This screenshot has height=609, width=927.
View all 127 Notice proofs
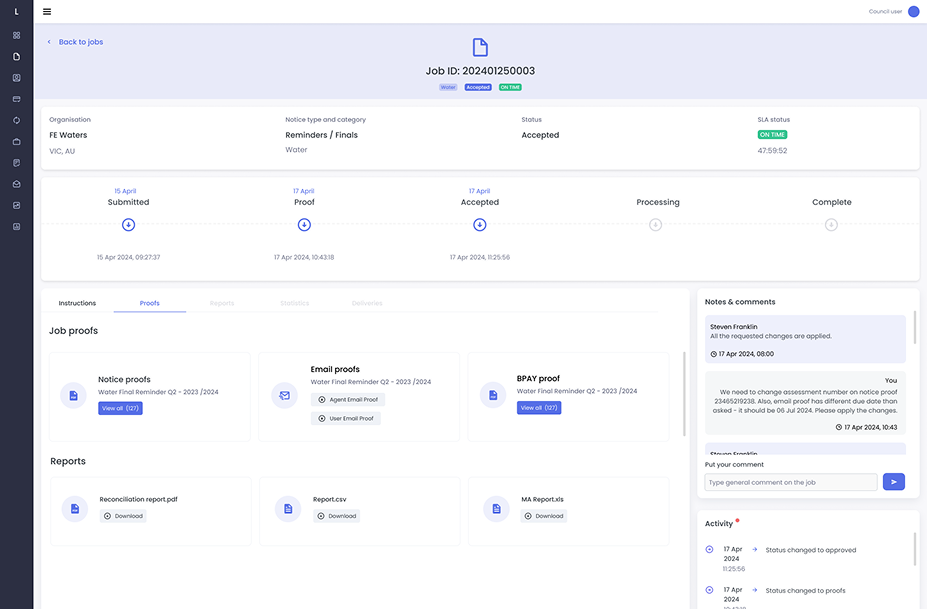pos(120,408)
